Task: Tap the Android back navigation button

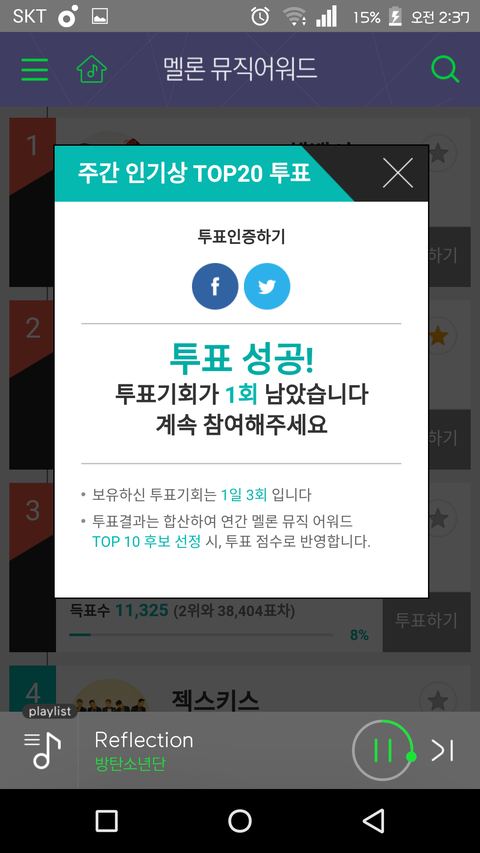Action: 373,820
